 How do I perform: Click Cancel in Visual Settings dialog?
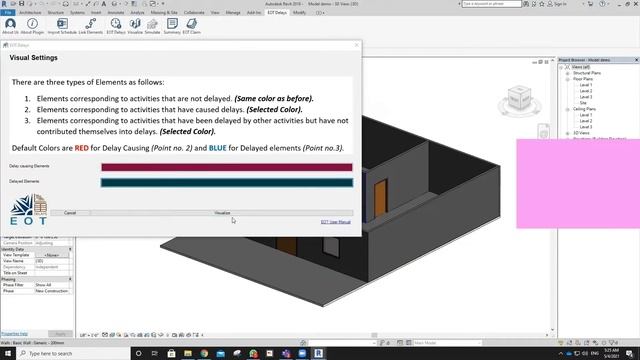(x=70, y=213)
